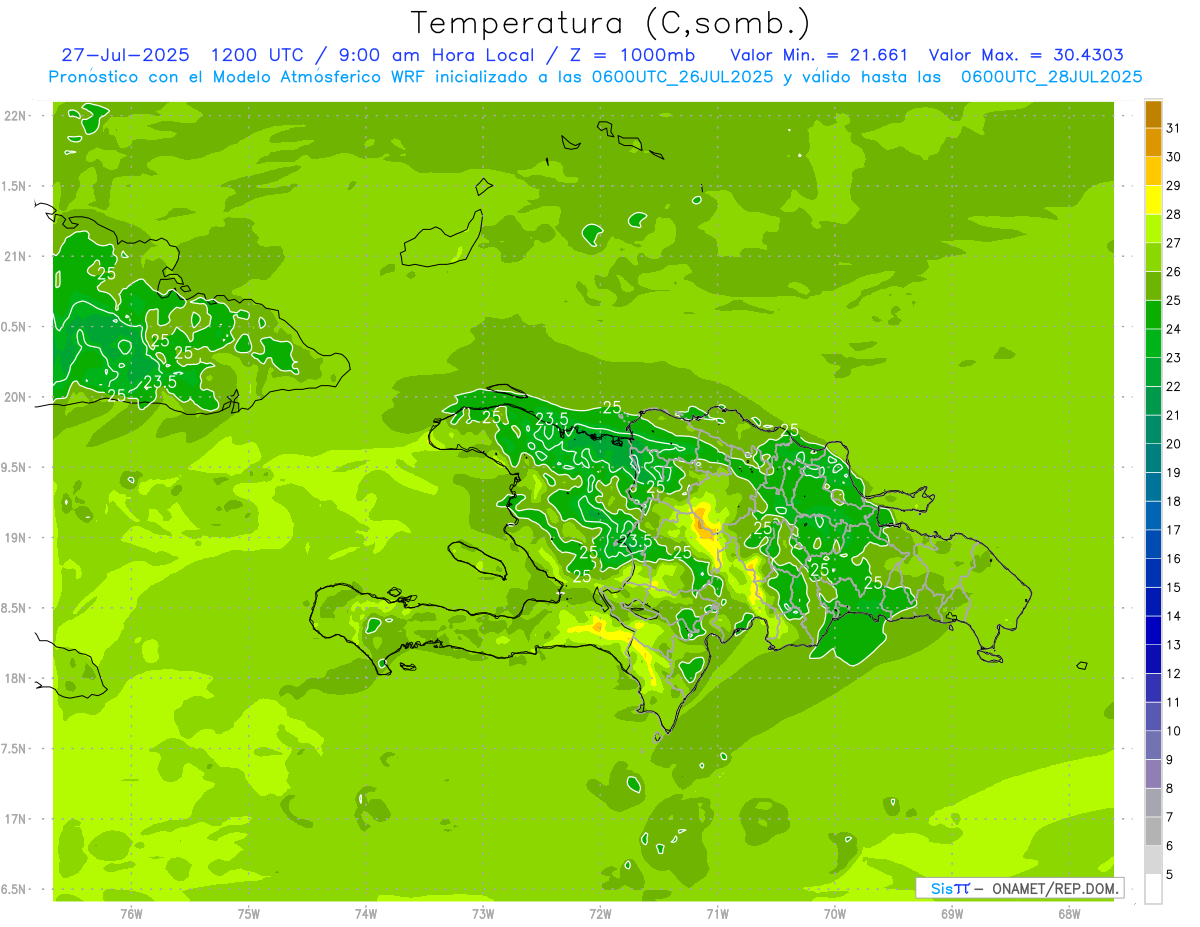Click the "9.5N" latitude label
Screen dimensions: 1200x927
[x=15, y=467]
